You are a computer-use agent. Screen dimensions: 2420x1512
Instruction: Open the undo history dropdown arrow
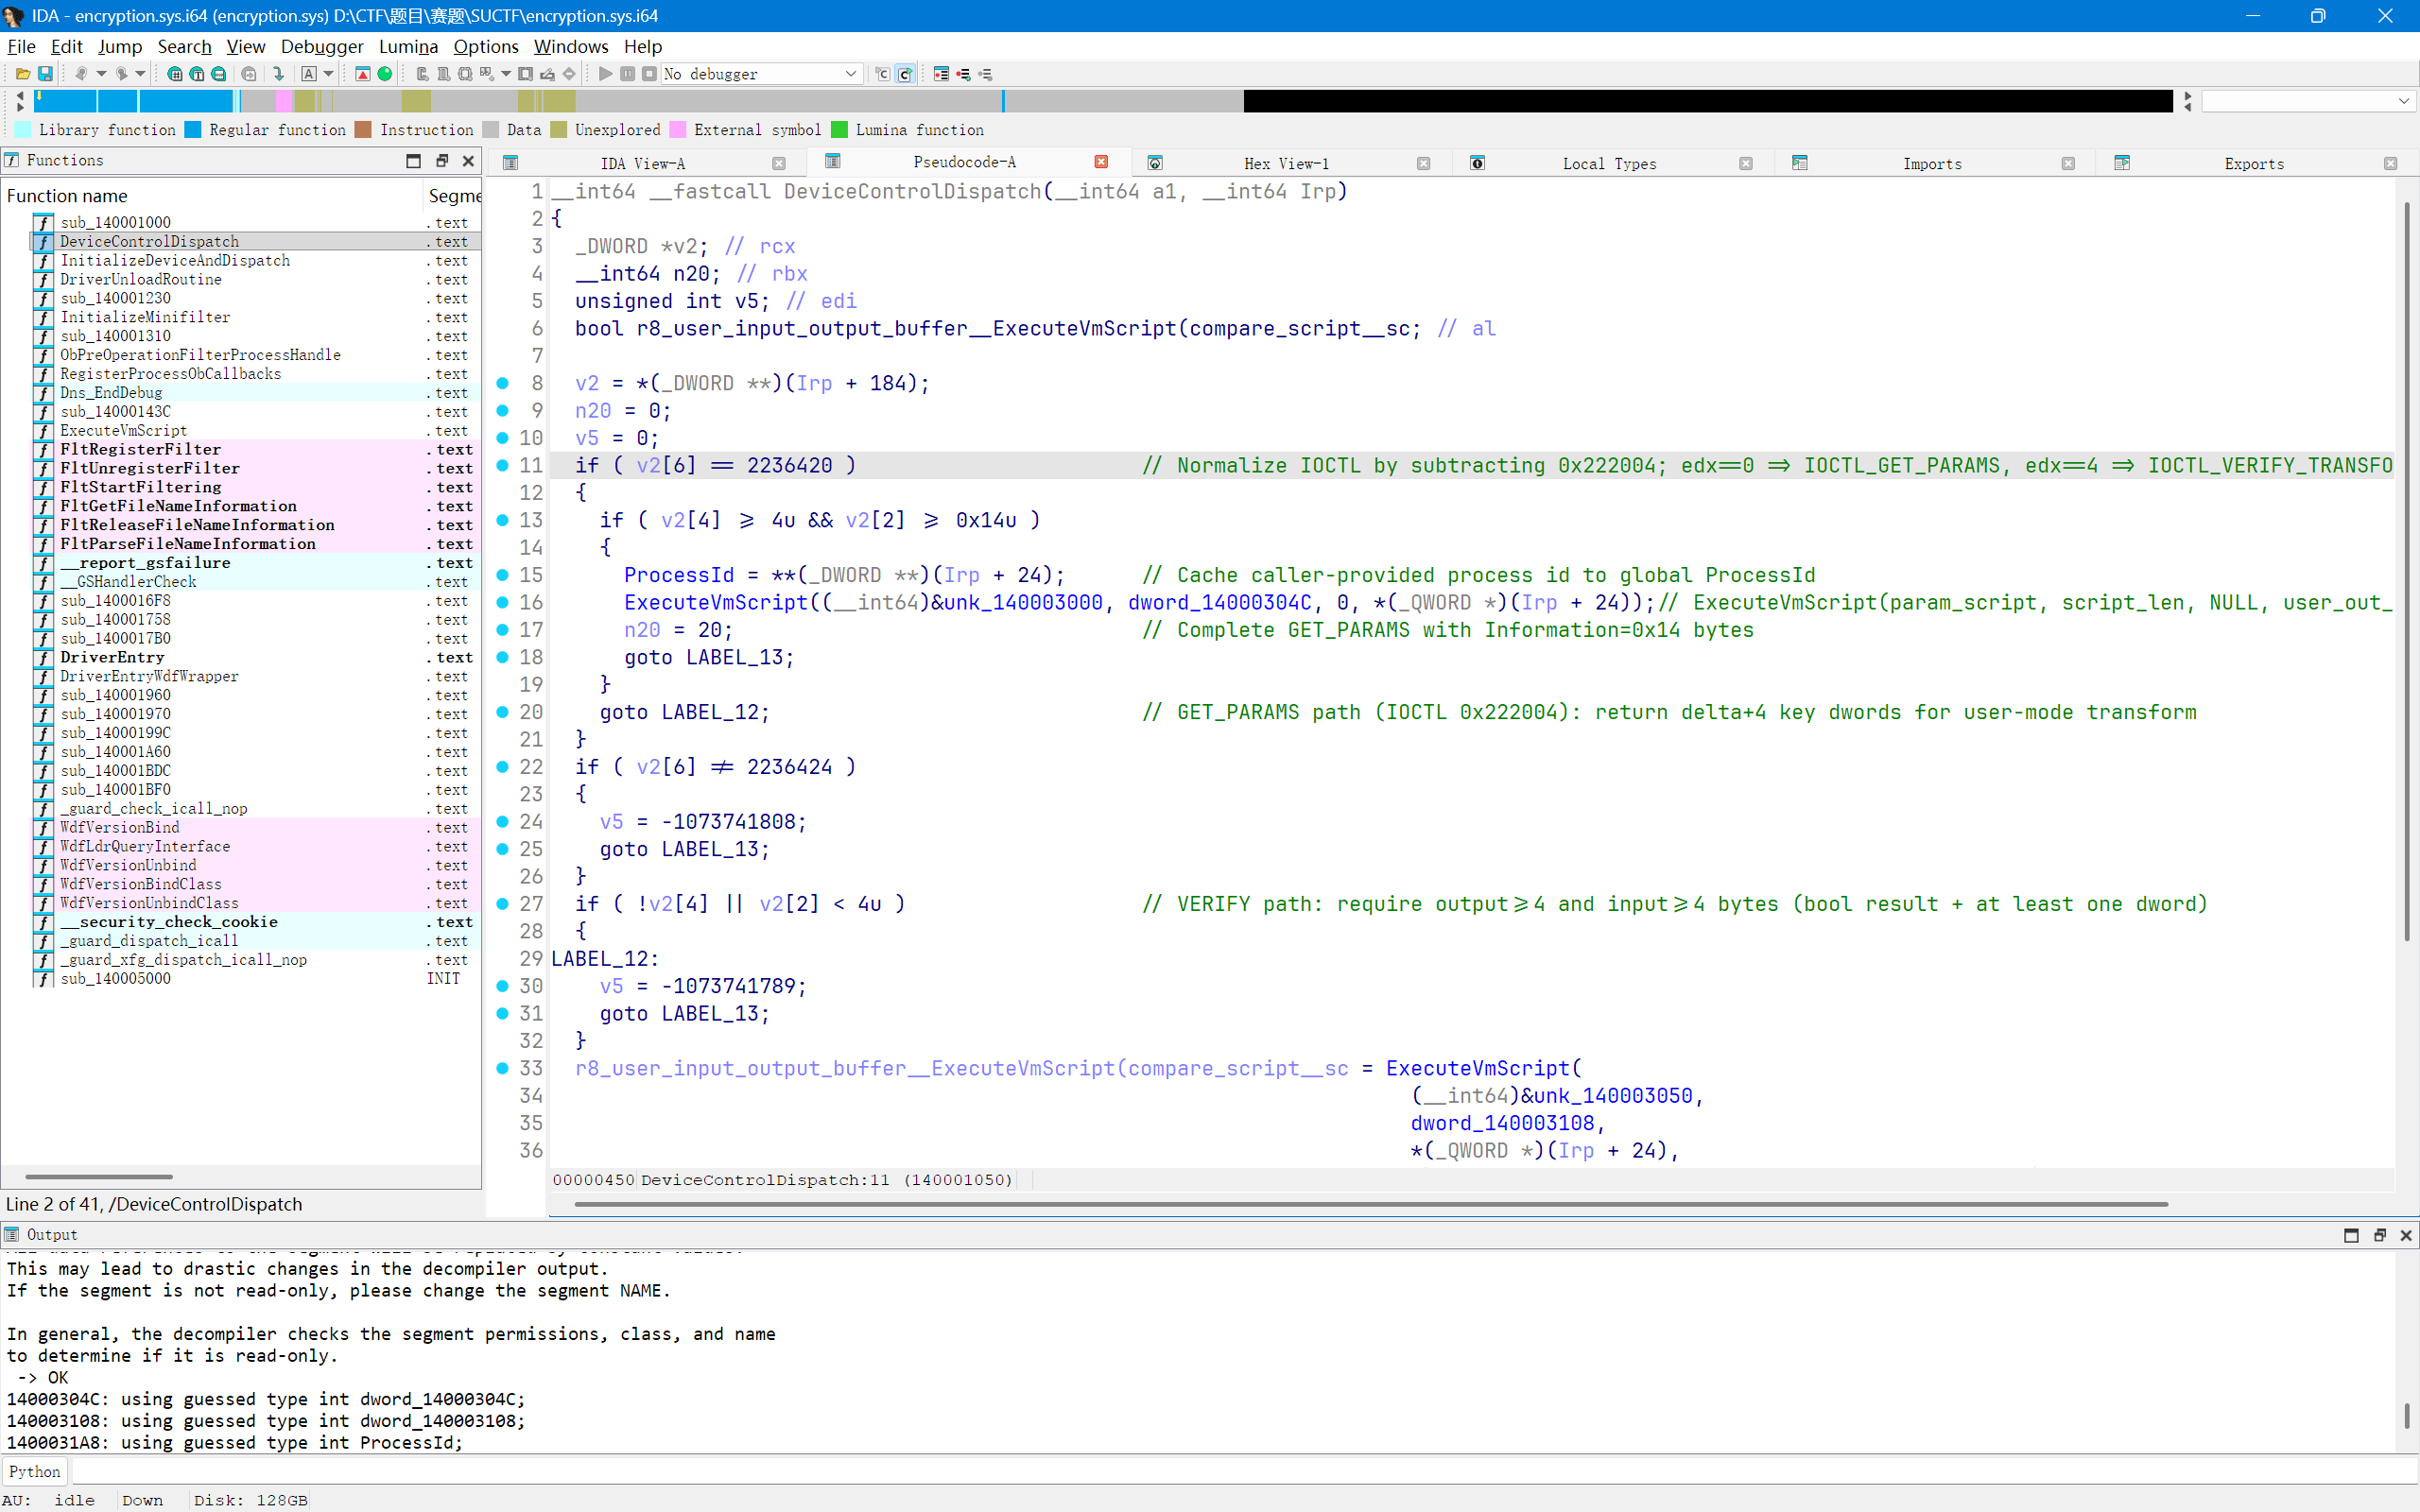coord(100,73)
